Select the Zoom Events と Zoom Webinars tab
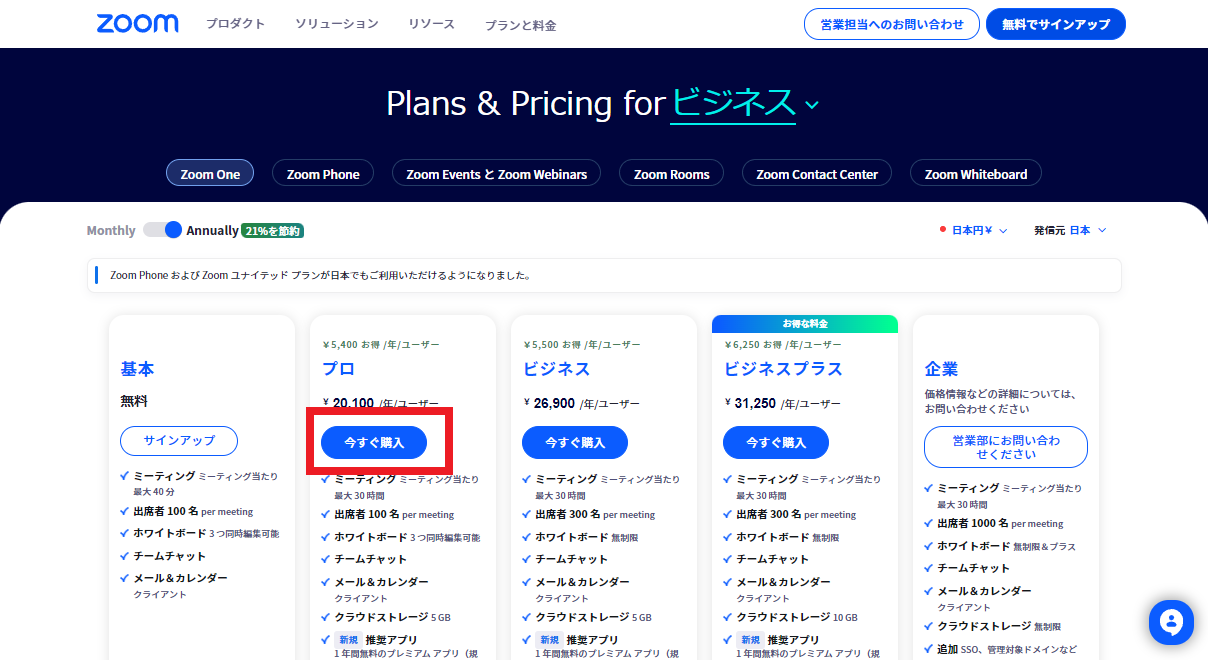1208x660 pixels. coord(497,173)
